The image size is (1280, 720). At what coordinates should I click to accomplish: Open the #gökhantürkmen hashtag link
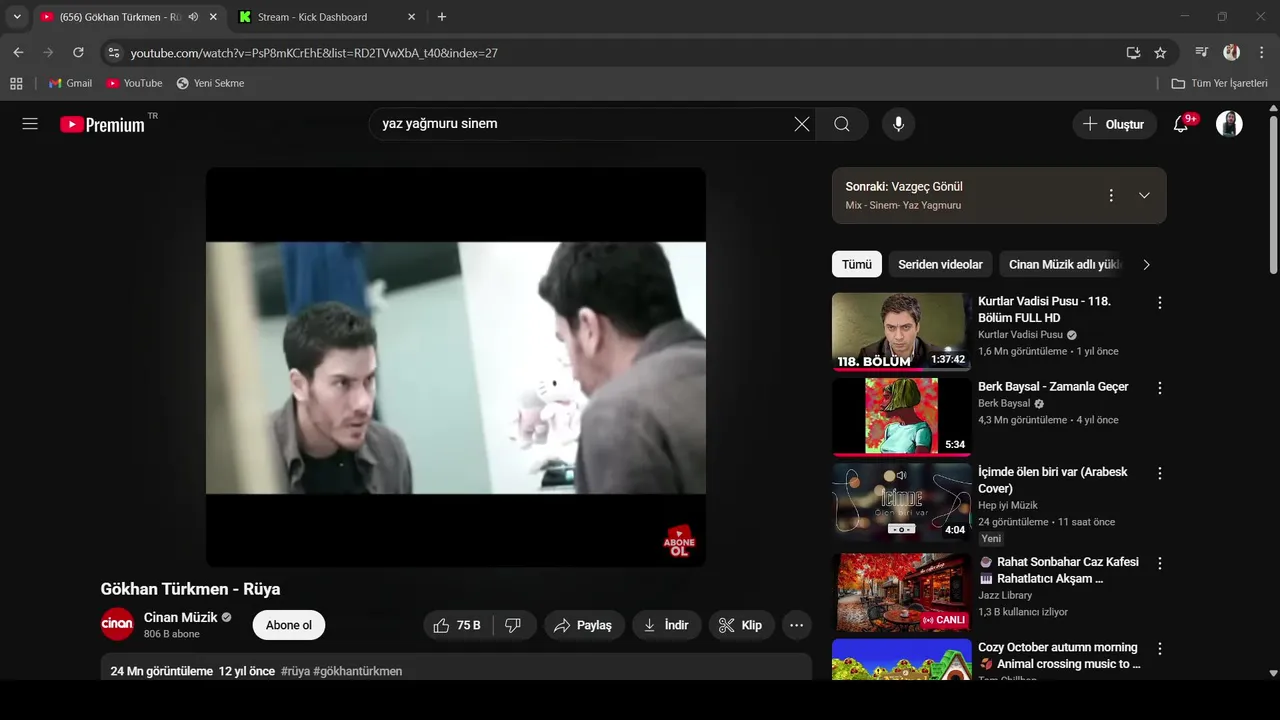(x=358, y=671)
